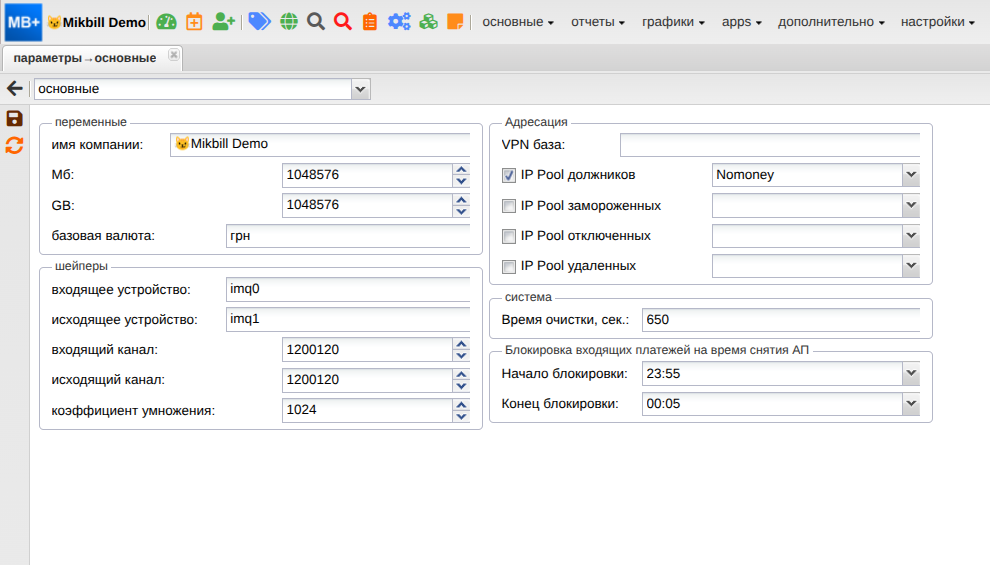990x565 pixels.
Task: Open the Начало блокировки time dropdown
Action: point(910,373)
